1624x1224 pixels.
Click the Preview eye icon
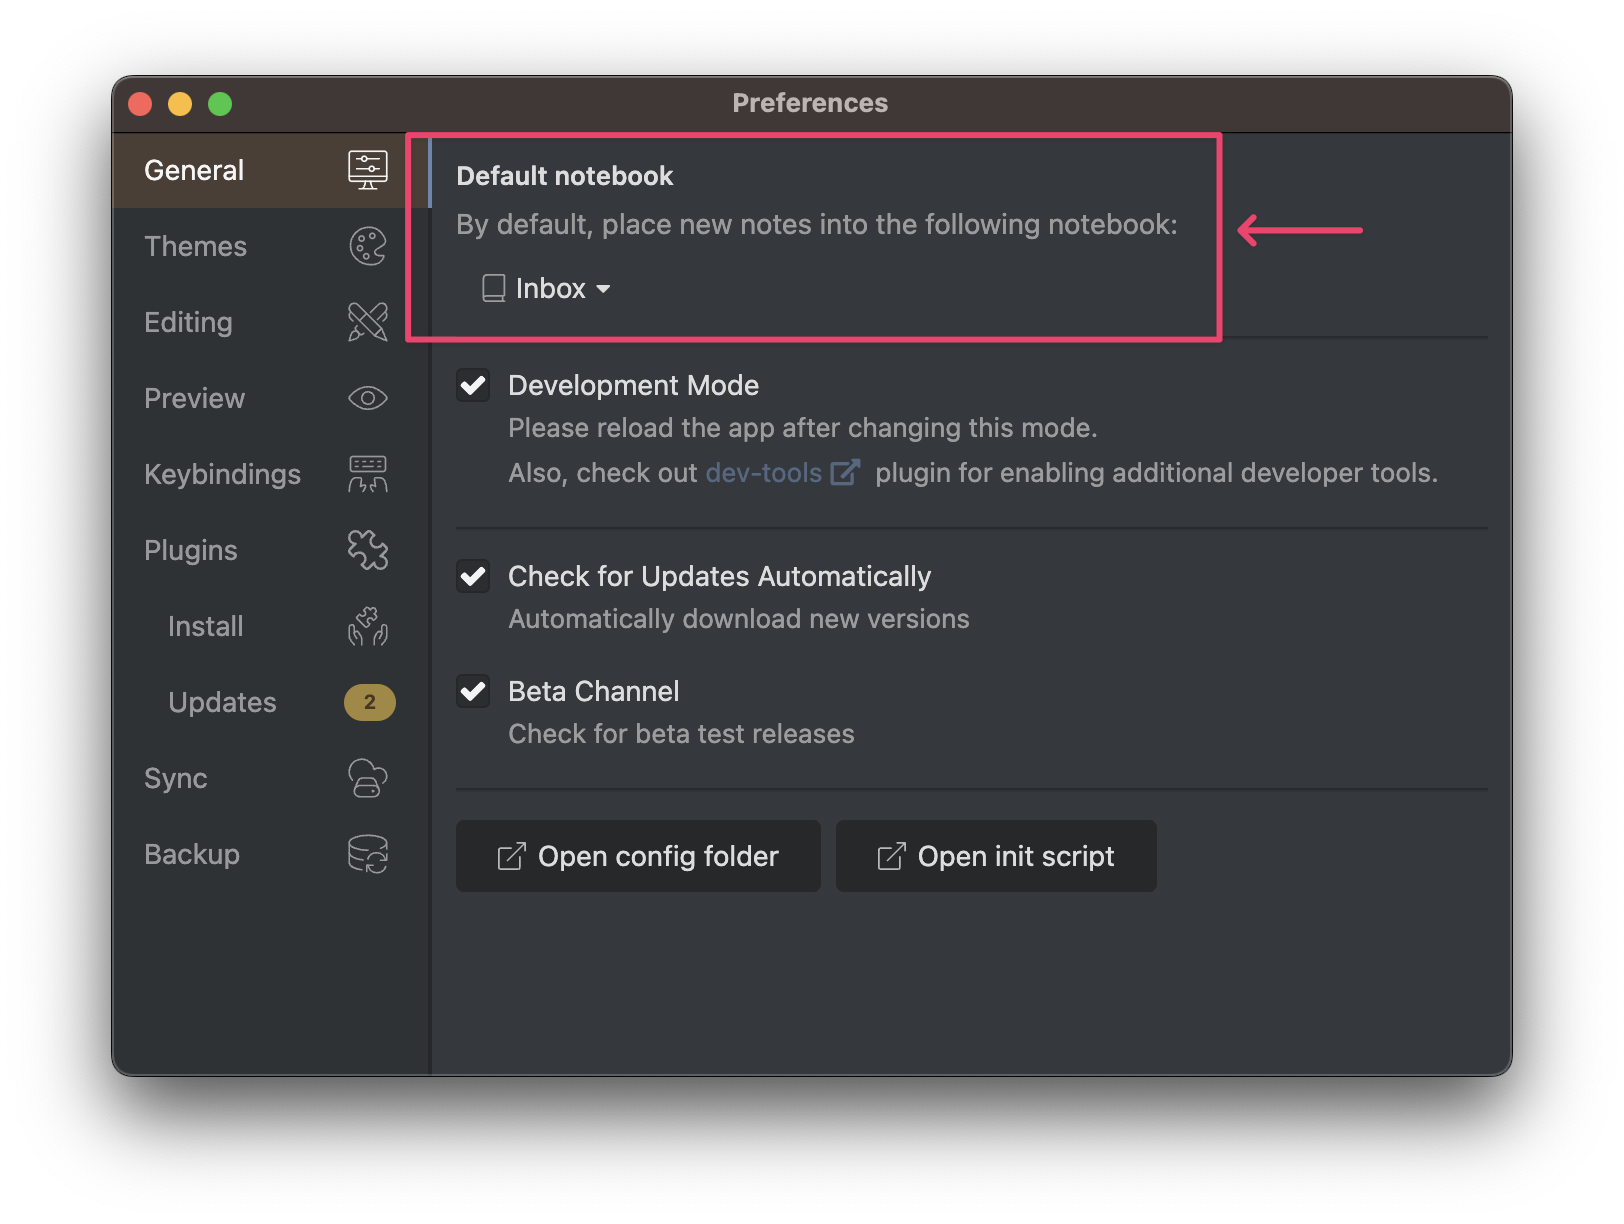367,398
